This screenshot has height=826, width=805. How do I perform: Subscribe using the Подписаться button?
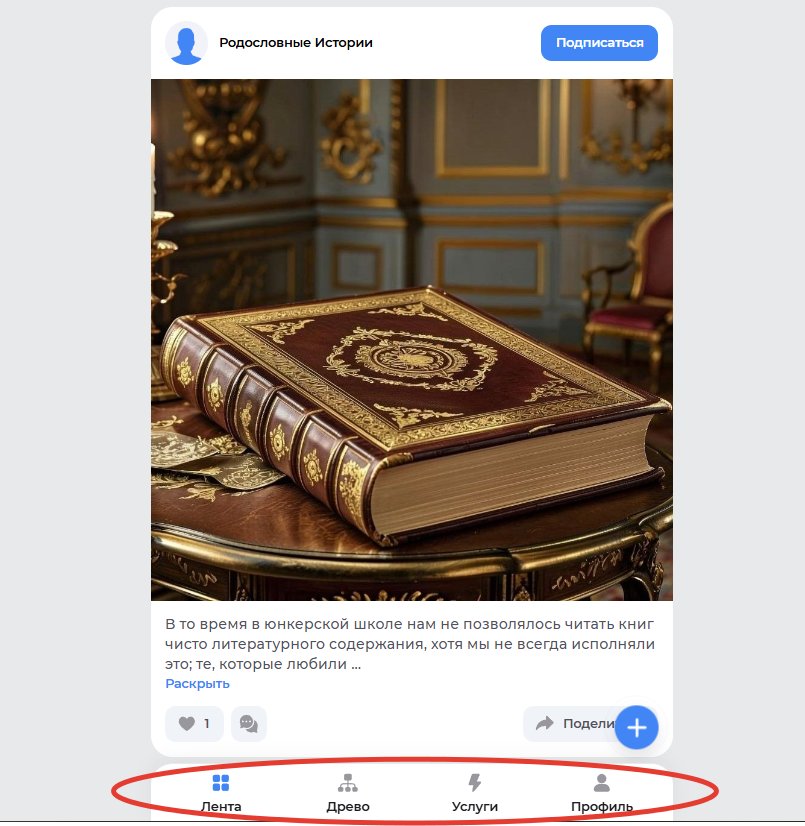pos(599,43)
